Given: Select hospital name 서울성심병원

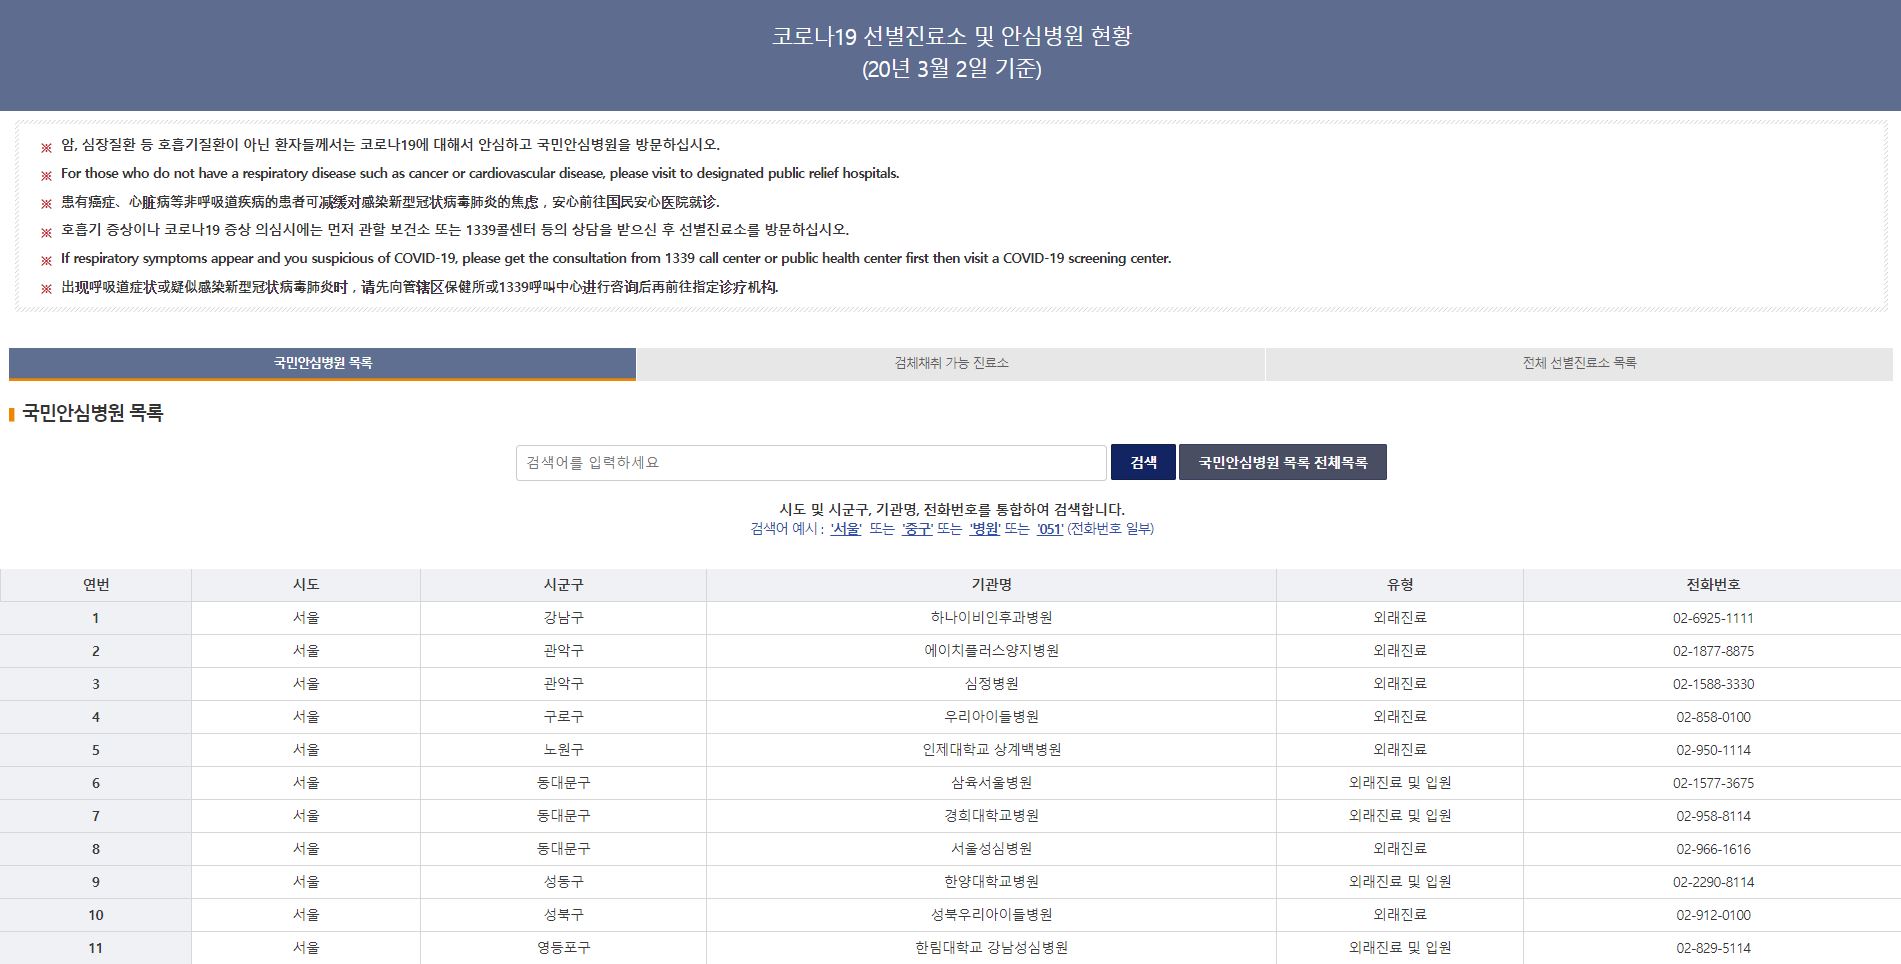Looking at the screenshot, I should pos(991,849).
